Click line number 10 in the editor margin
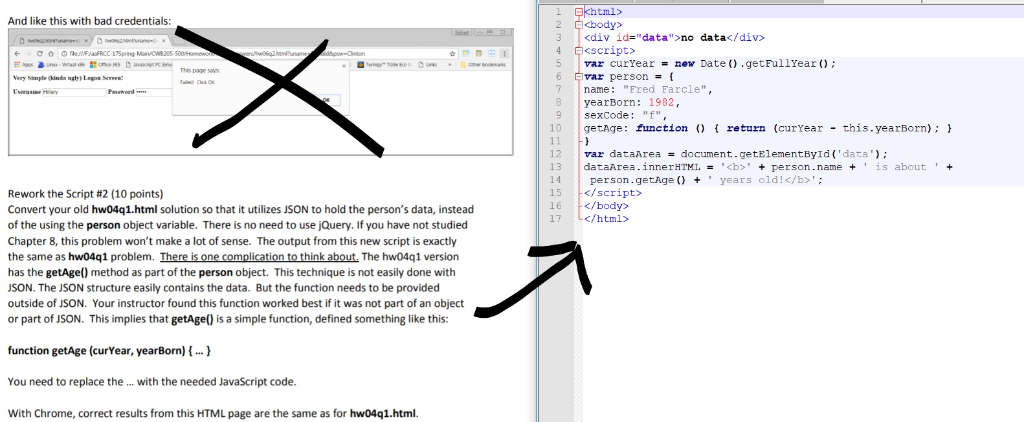This screenshot has height=422, width=1024. (555, 128)
